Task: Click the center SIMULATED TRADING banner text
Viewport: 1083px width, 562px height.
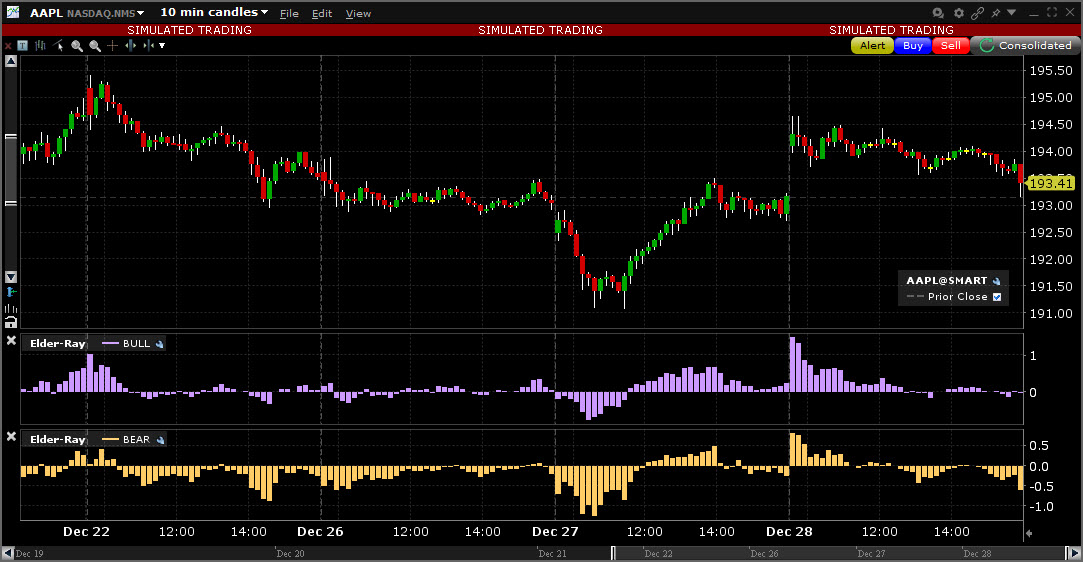Action: click(x=540, y=30)
